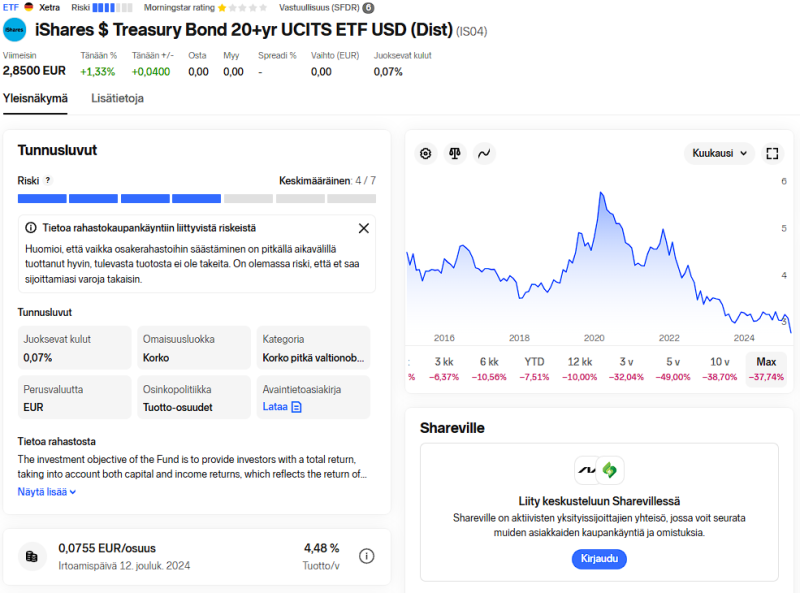
Task: Select the Yleisnäkymä tab
Action: (35, 98)
